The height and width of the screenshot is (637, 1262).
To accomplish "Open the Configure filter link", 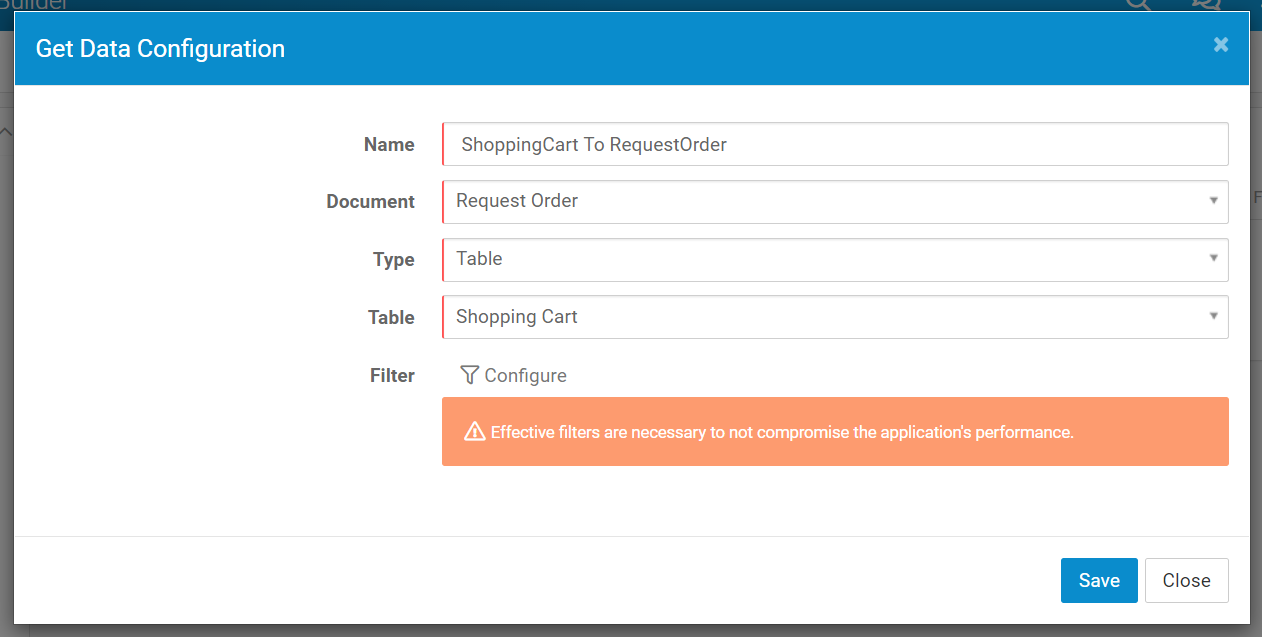I will (x=525, y=375).
